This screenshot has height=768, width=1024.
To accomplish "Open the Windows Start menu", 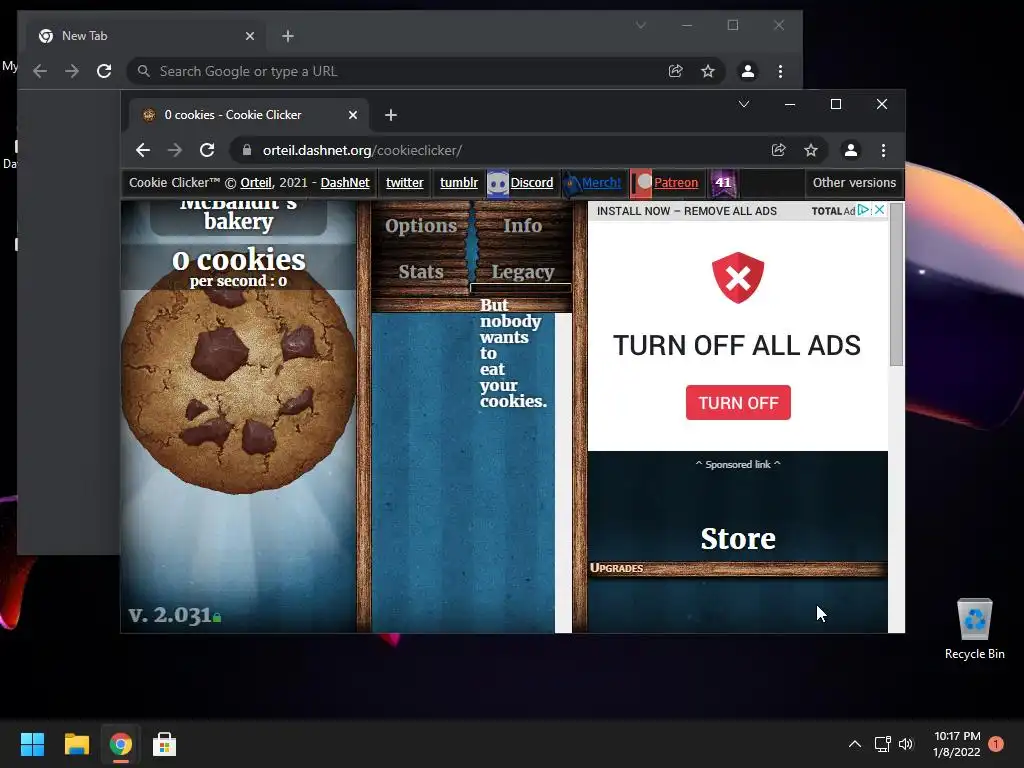I will pyautogui.click(x=32, y=744).
